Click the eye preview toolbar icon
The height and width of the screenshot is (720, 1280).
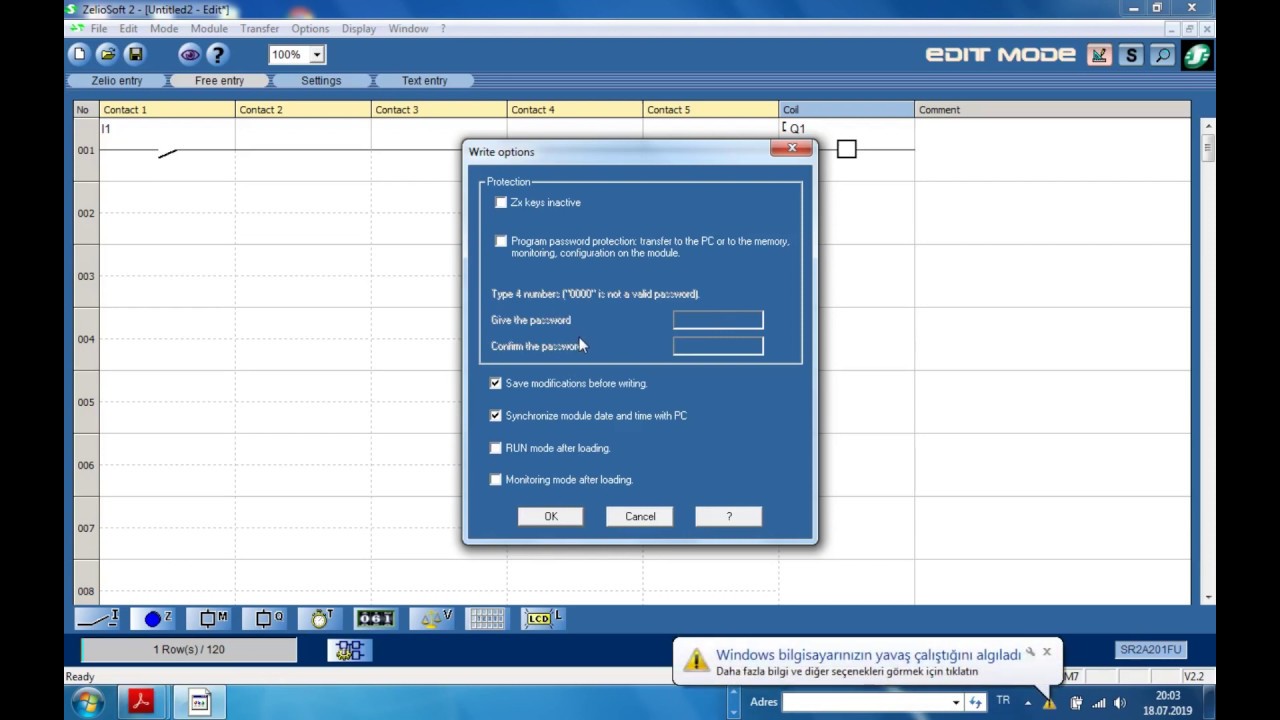click(x=190, y=54)
